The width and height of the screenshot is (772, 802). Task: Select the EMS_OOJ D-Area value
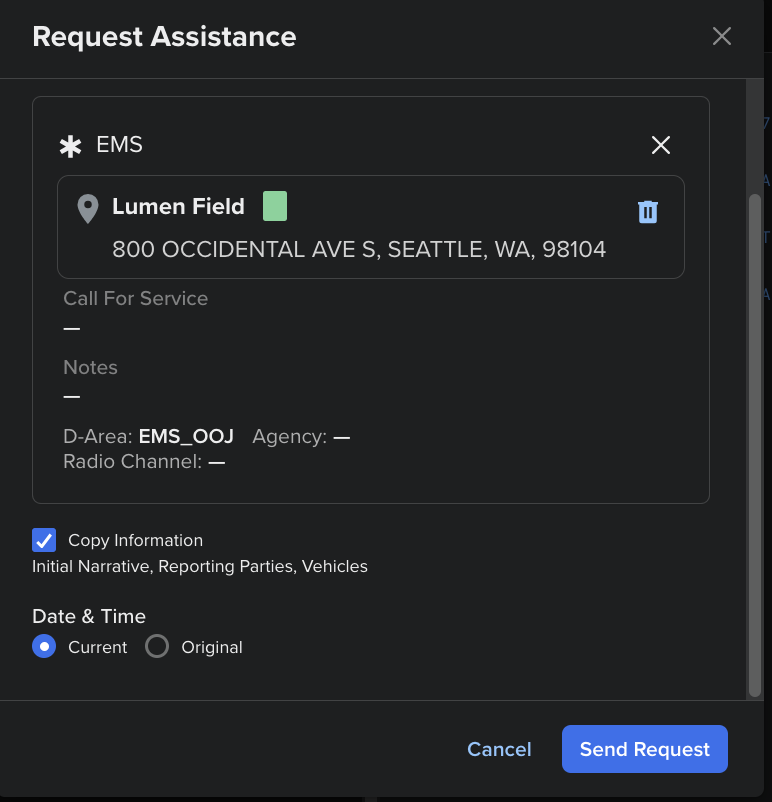pyautogui.click(x=186, y=437)
